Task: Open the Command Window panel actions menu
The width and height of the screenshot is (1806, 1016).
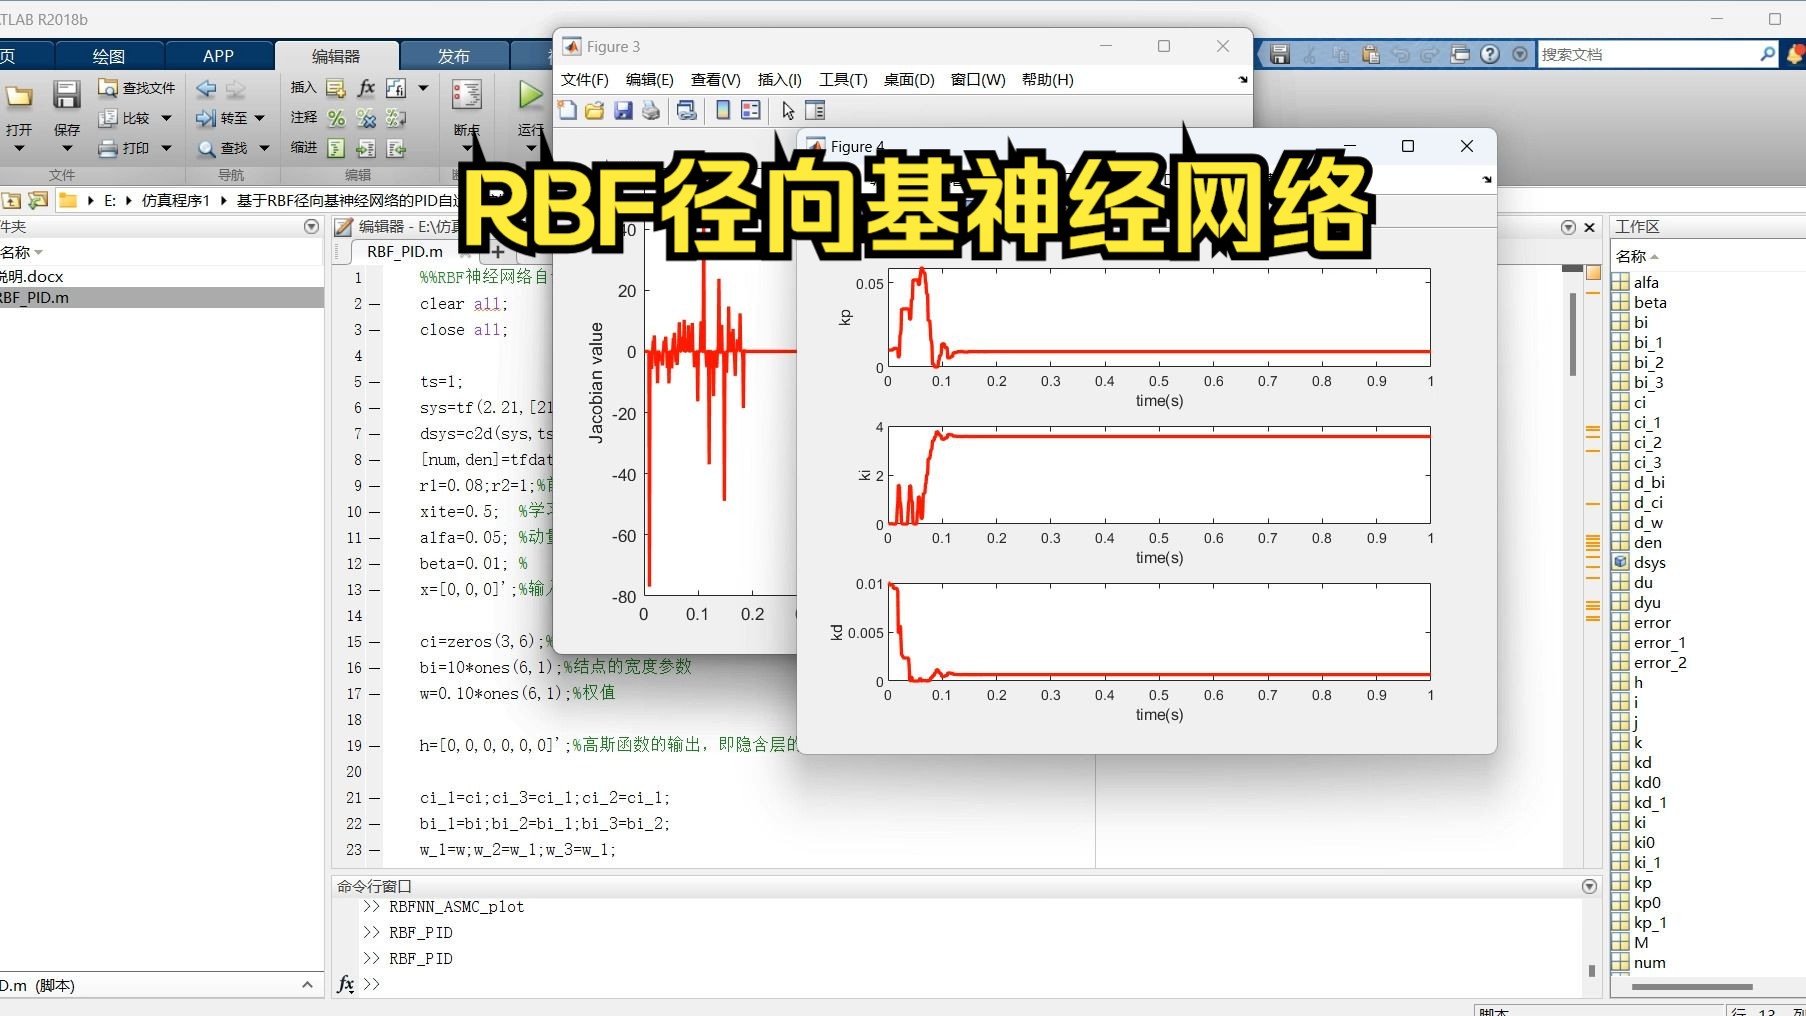Action: point(1589,886)
